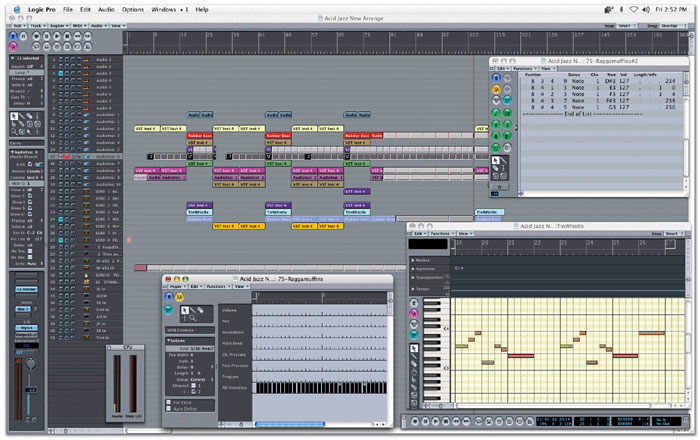Click play in the Arrange transport buttons
700x440 pixels.
pyautogui.click(x=57, y=36)
